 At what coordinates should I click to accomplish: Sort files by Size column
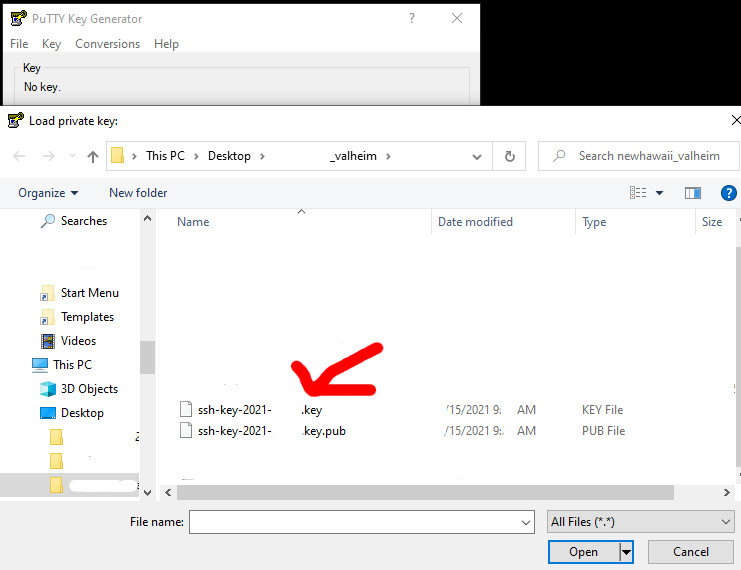712,222
